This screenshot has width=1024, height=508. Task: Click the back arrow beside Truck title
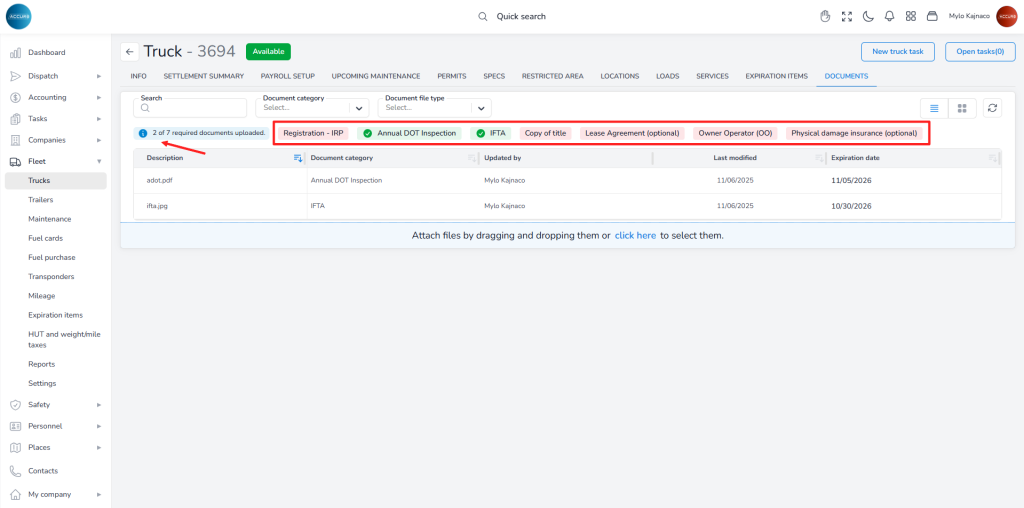coord(130,51)
